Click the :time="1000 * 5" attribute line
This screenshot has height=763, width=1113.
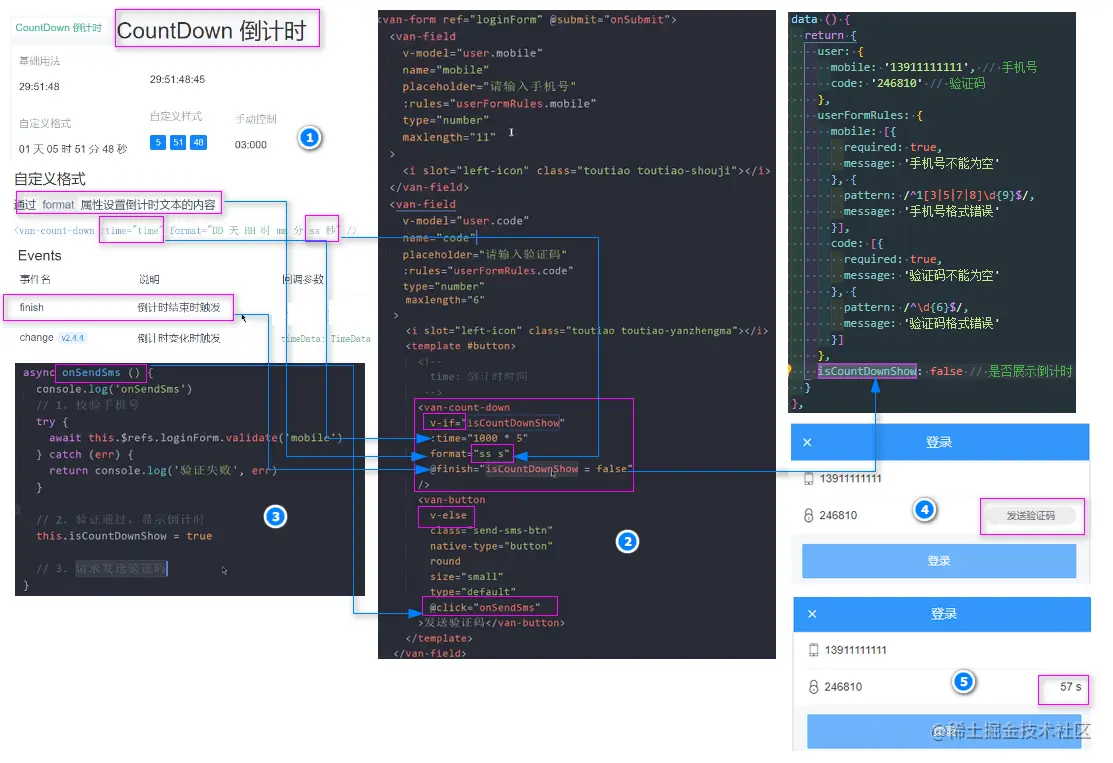479,439
